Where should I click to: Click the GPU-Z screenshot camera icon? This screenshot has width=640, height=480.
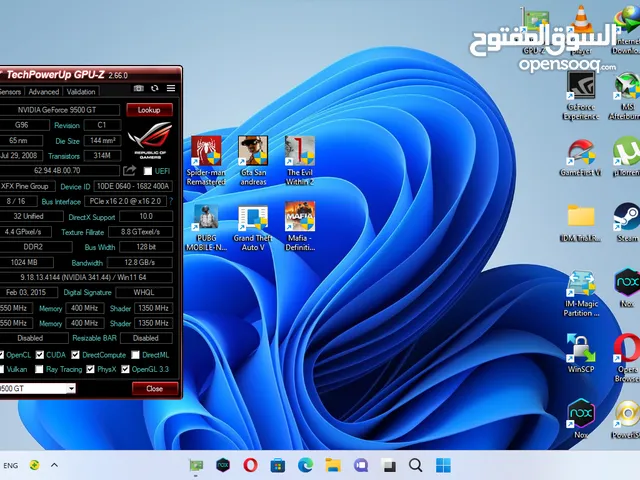tap(139, 88)
